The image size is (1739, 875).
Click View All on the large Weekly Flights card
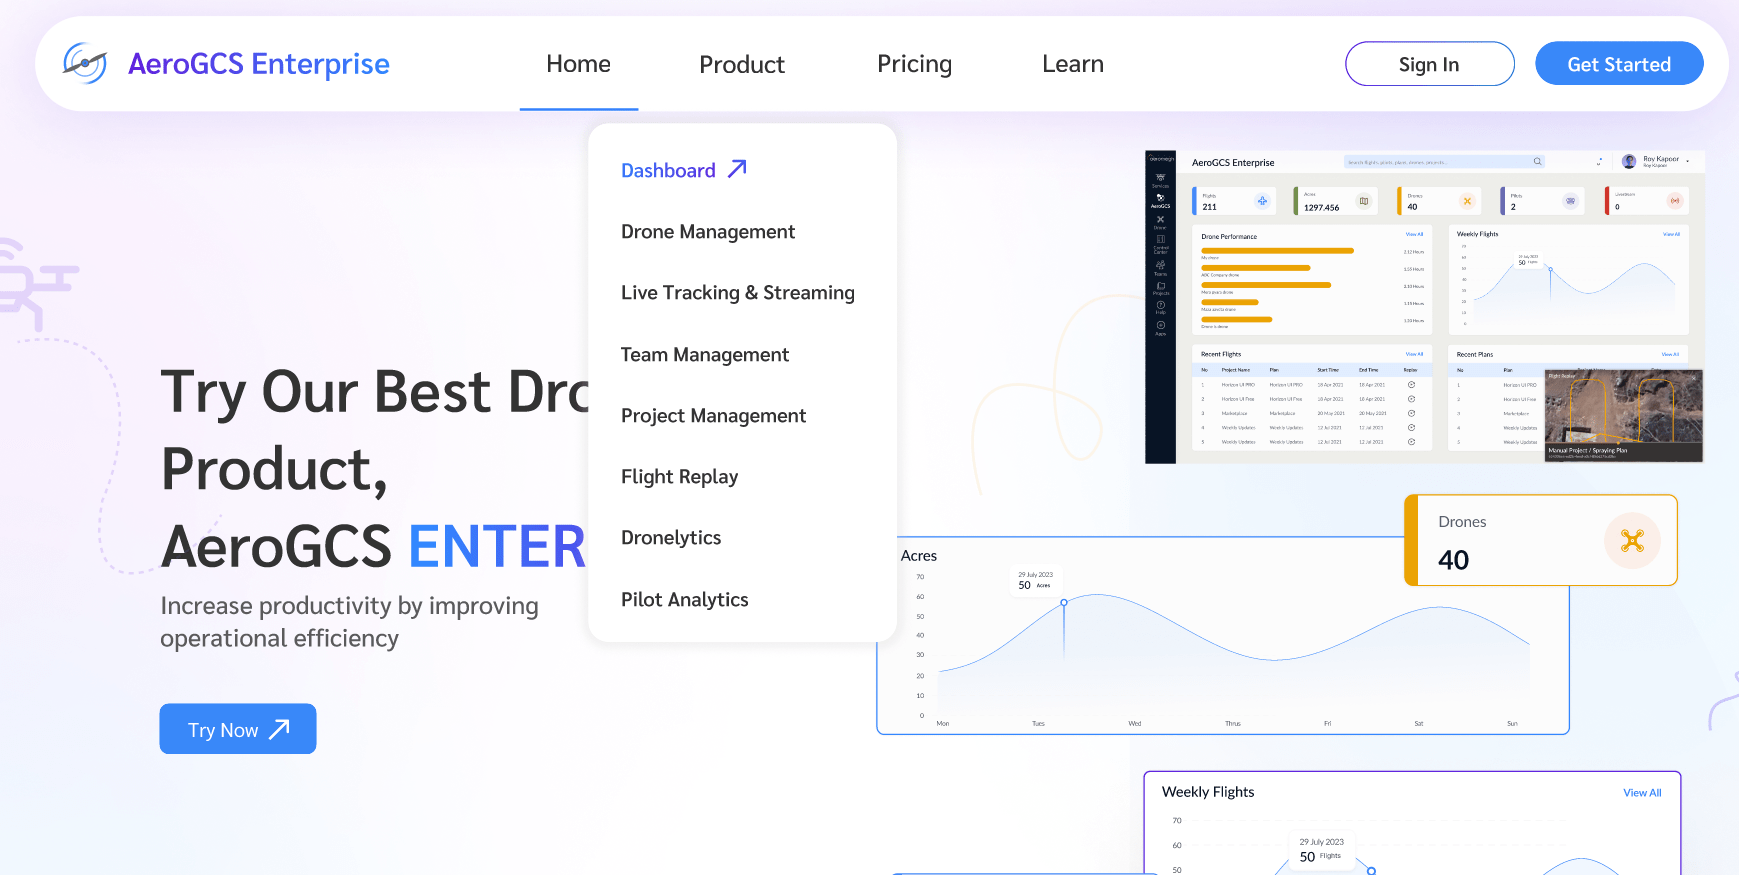(1642, 793)
